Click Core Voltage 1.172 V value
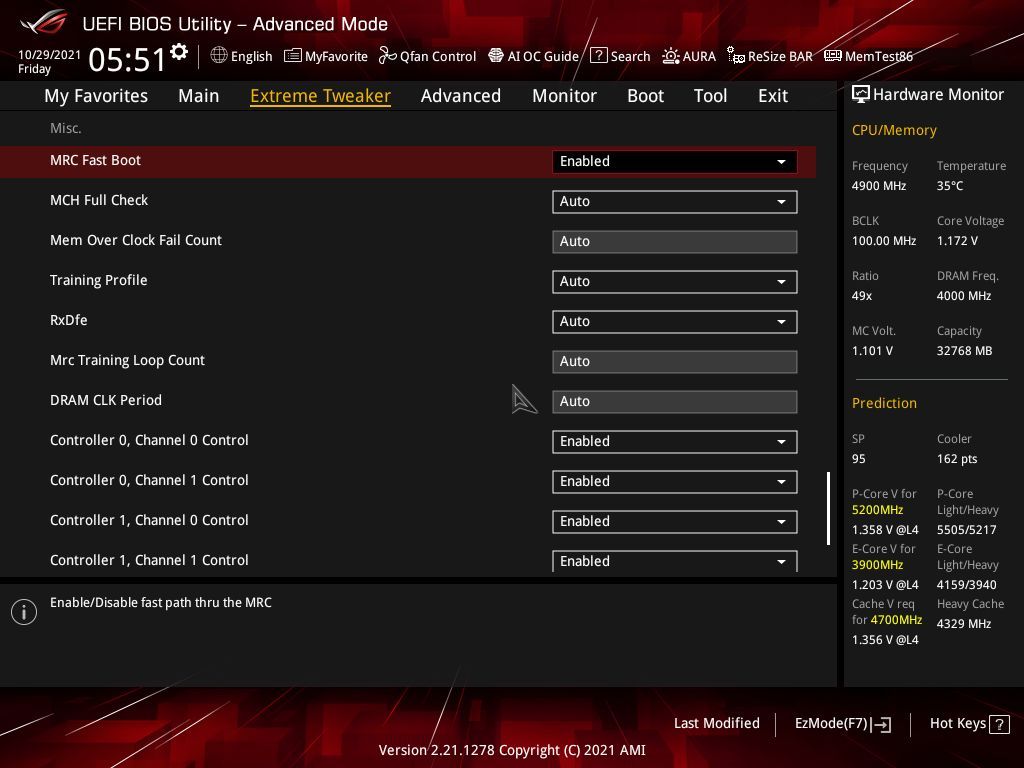The width and height of the screenshot is (1024, 768). (x=957, y=241)
